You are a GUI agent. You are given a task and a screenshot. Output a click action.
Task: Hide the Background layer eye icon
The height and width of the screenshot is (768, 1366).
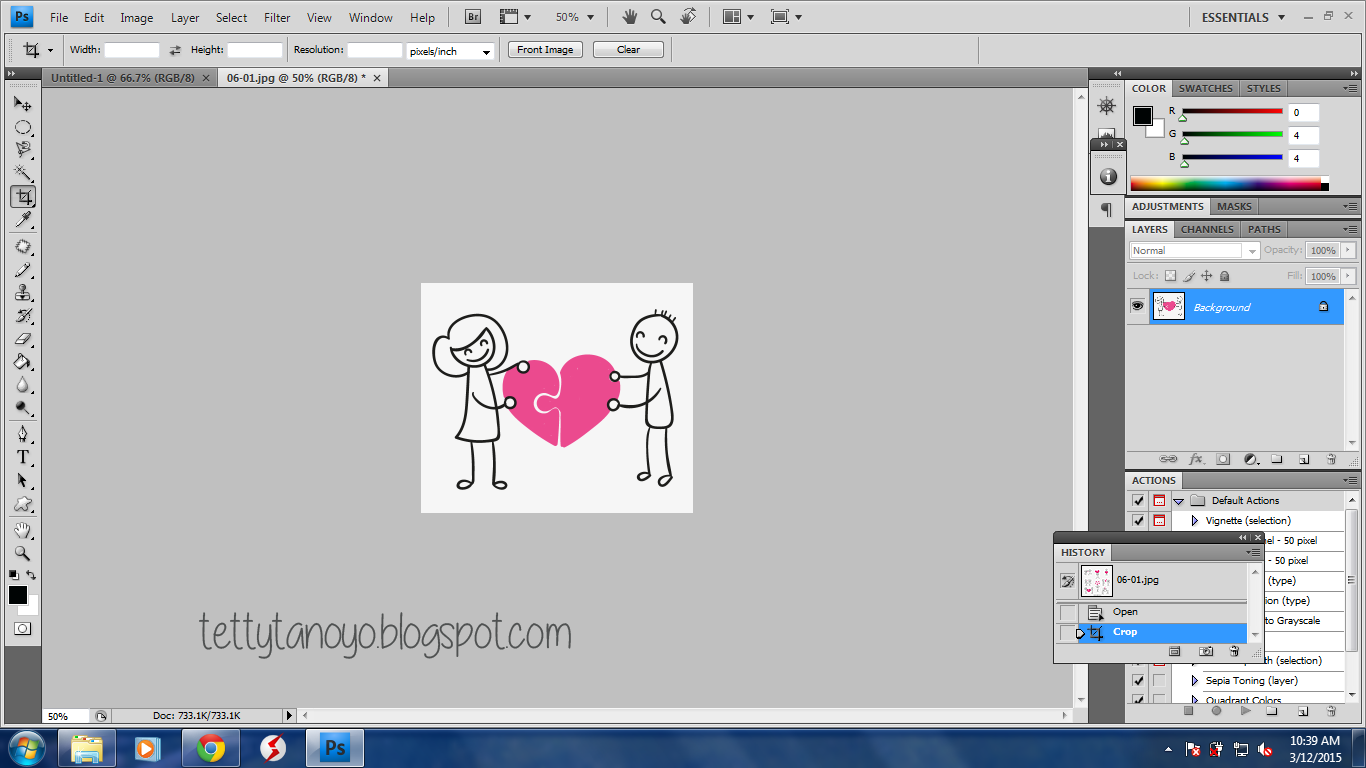1137,307
